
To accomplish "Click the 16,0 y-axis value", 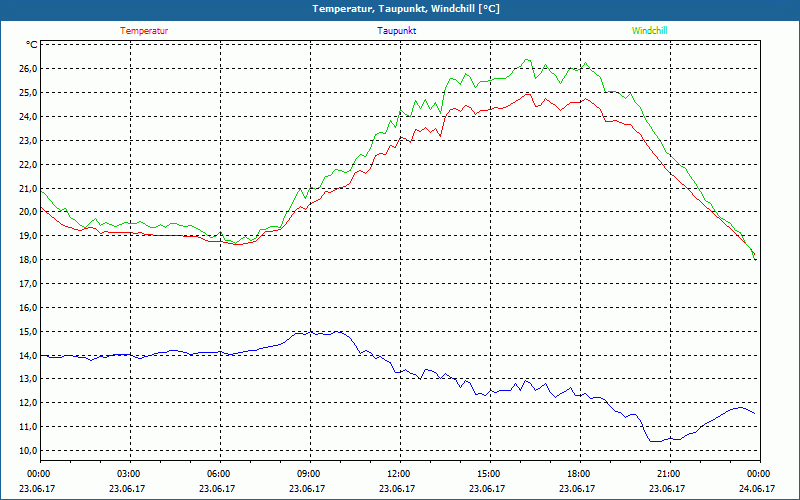I will tap(29, 308).
